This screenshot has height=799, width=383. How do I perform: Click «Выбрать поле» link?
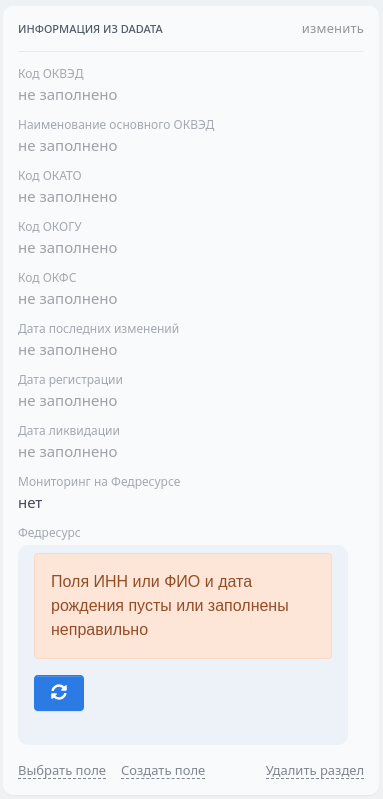point(62,771)
